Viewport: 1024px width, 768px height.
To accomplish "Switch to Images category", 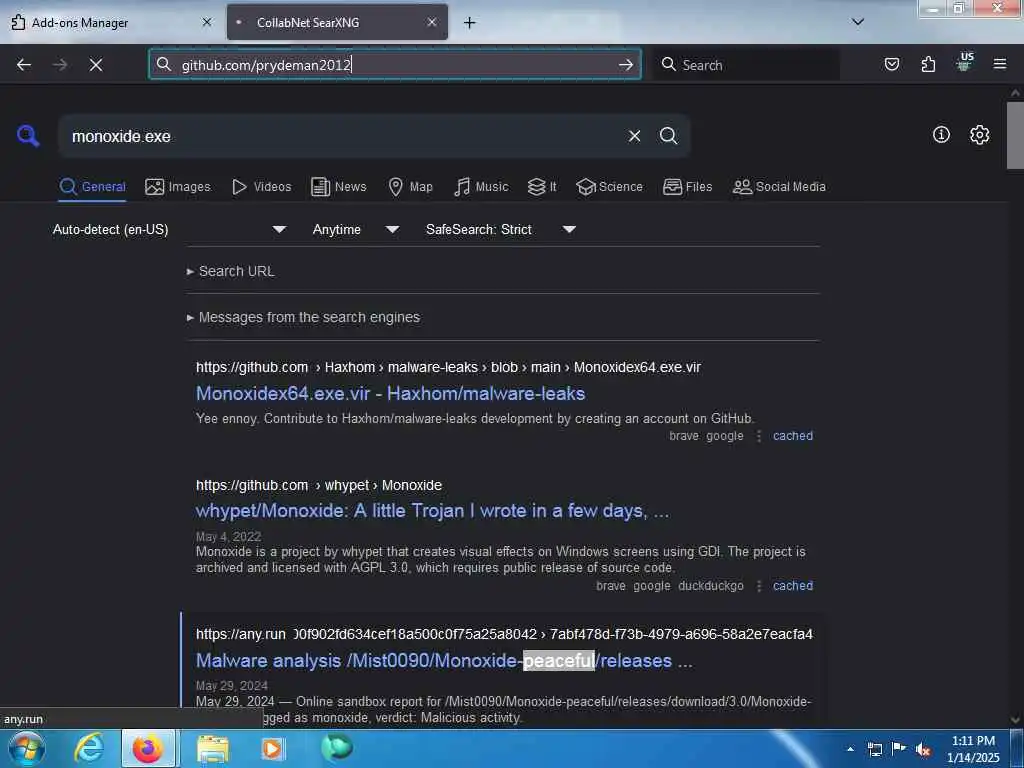I will point(178,187).
